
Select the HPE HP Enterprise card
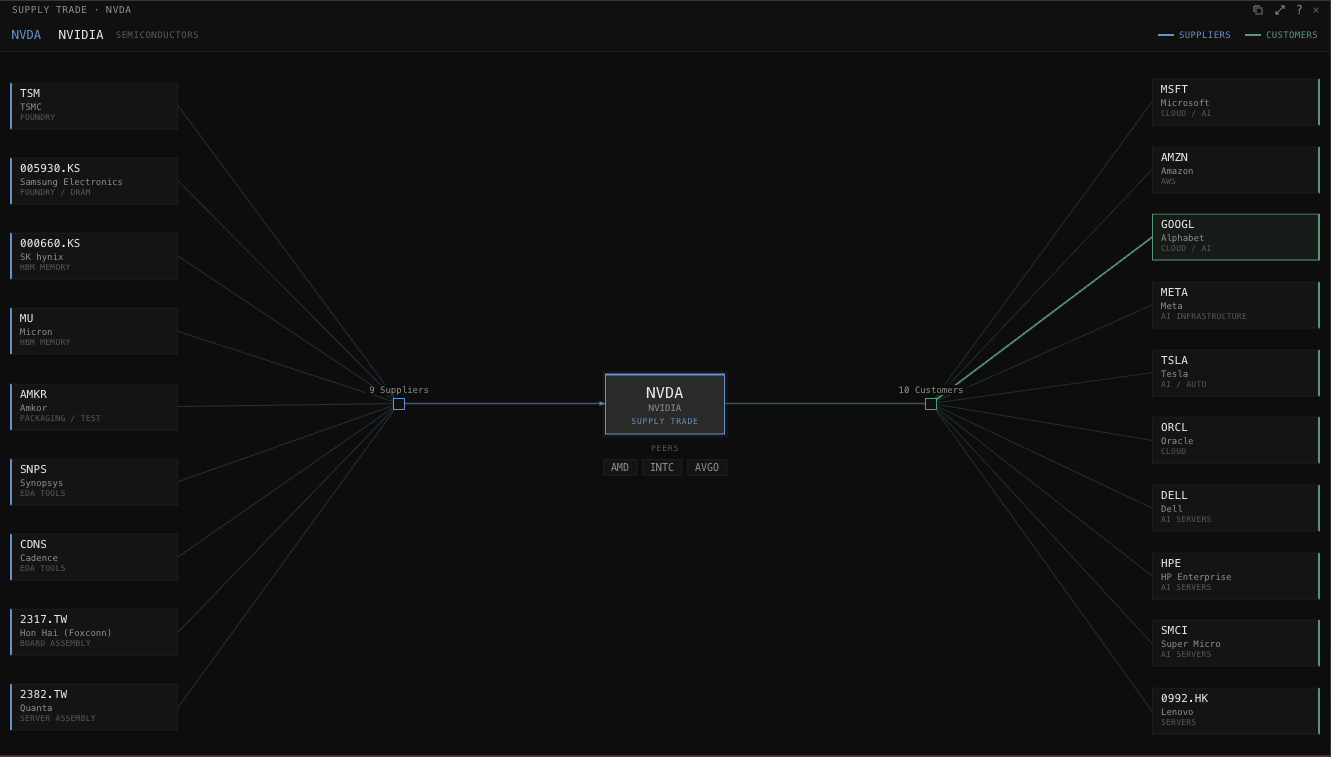pos(1236,576)
